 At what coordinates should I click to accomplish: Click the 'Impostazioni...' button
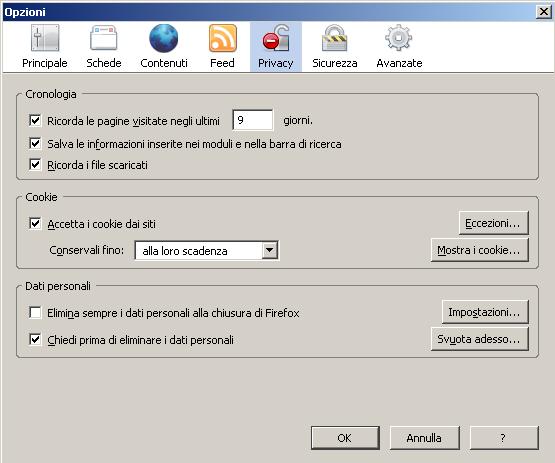485,312
